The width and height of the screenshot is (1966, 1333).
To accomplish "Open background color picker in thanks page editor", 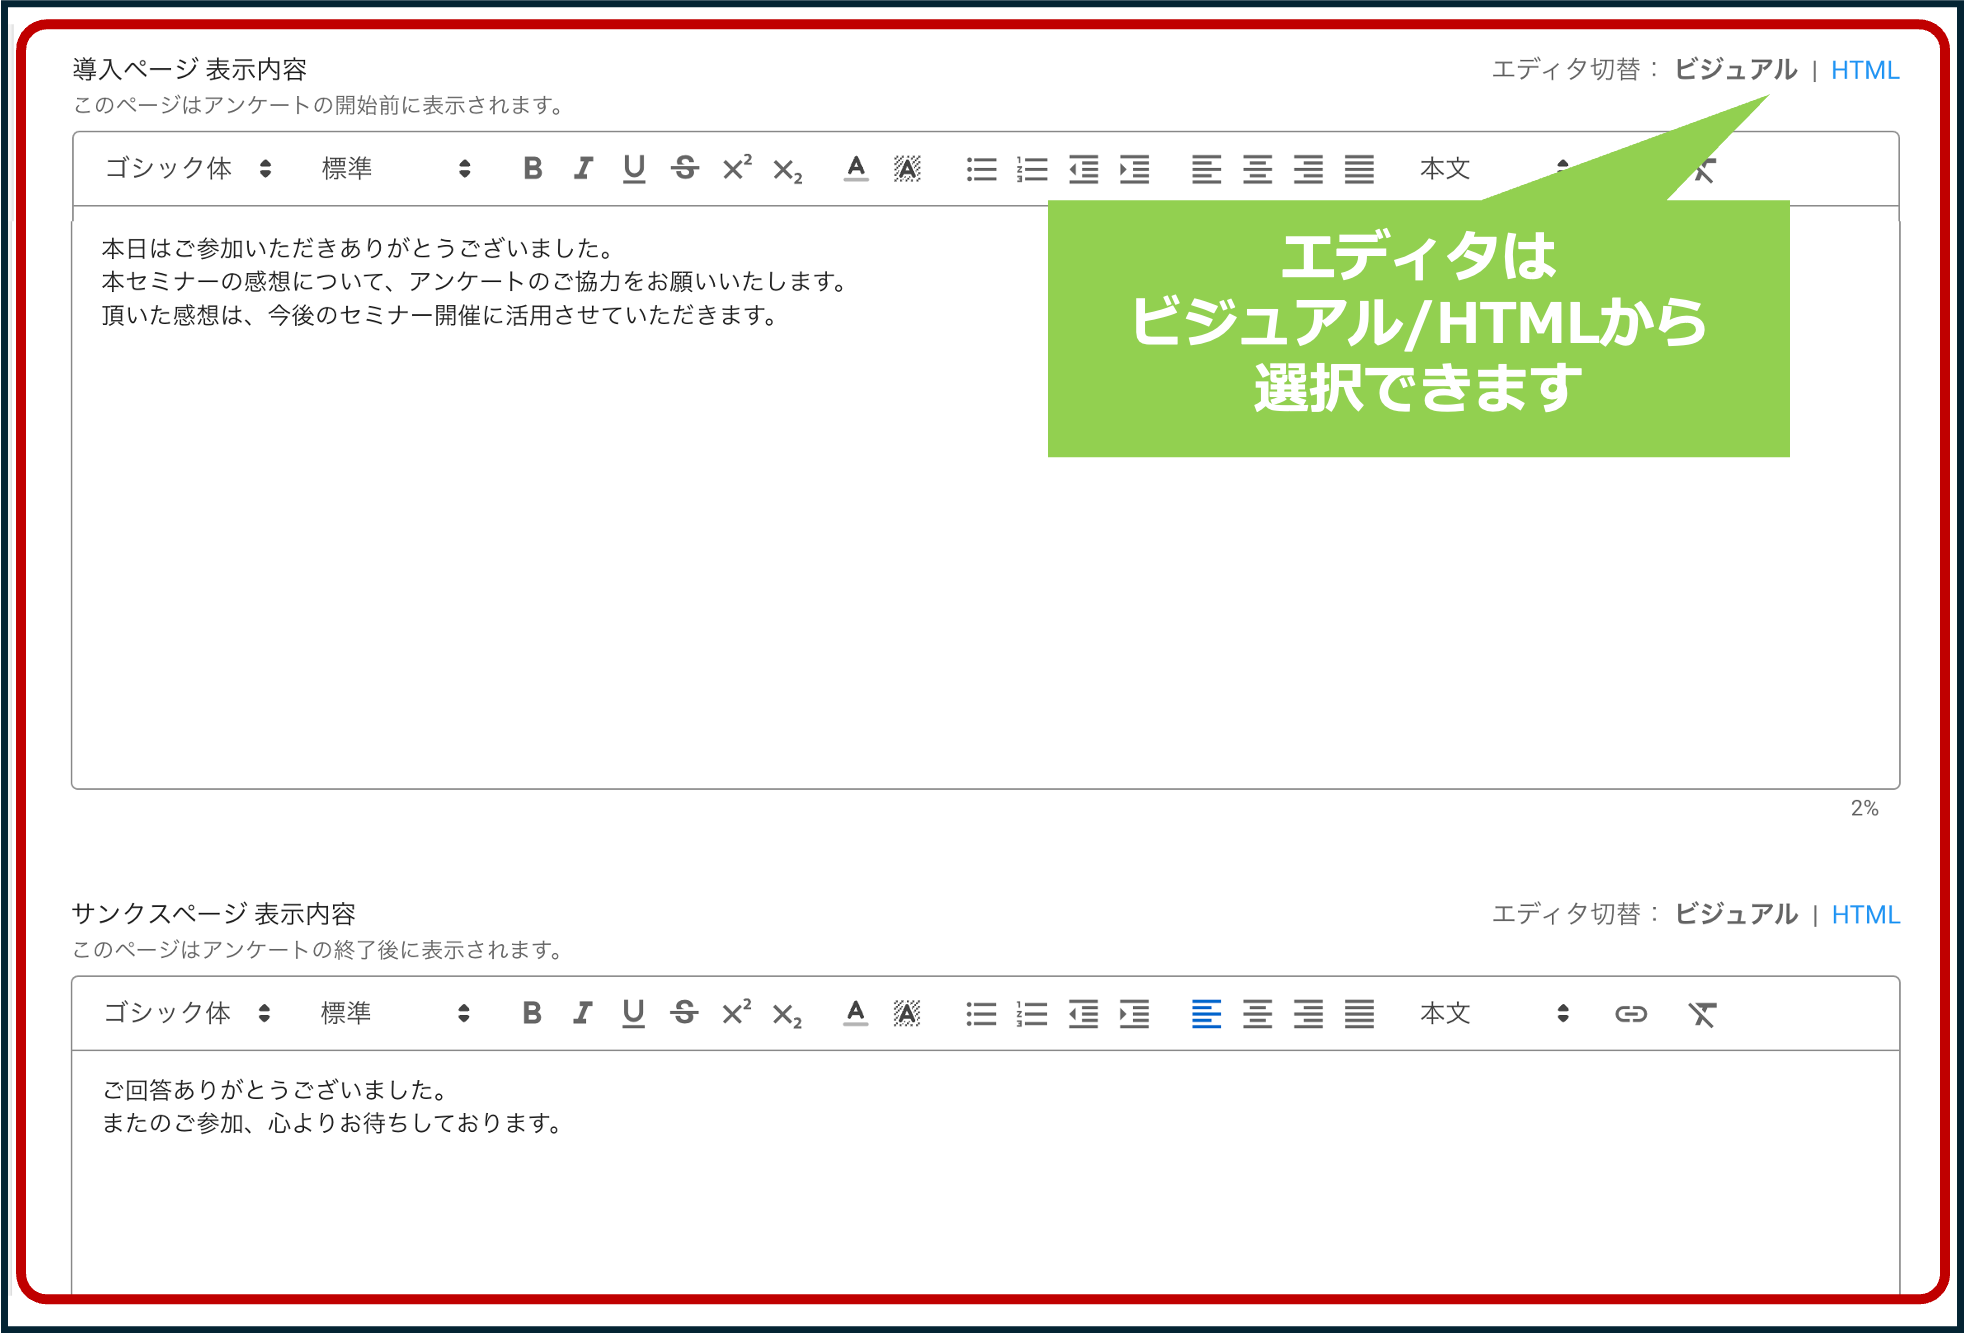I will tap(907, 1013).
